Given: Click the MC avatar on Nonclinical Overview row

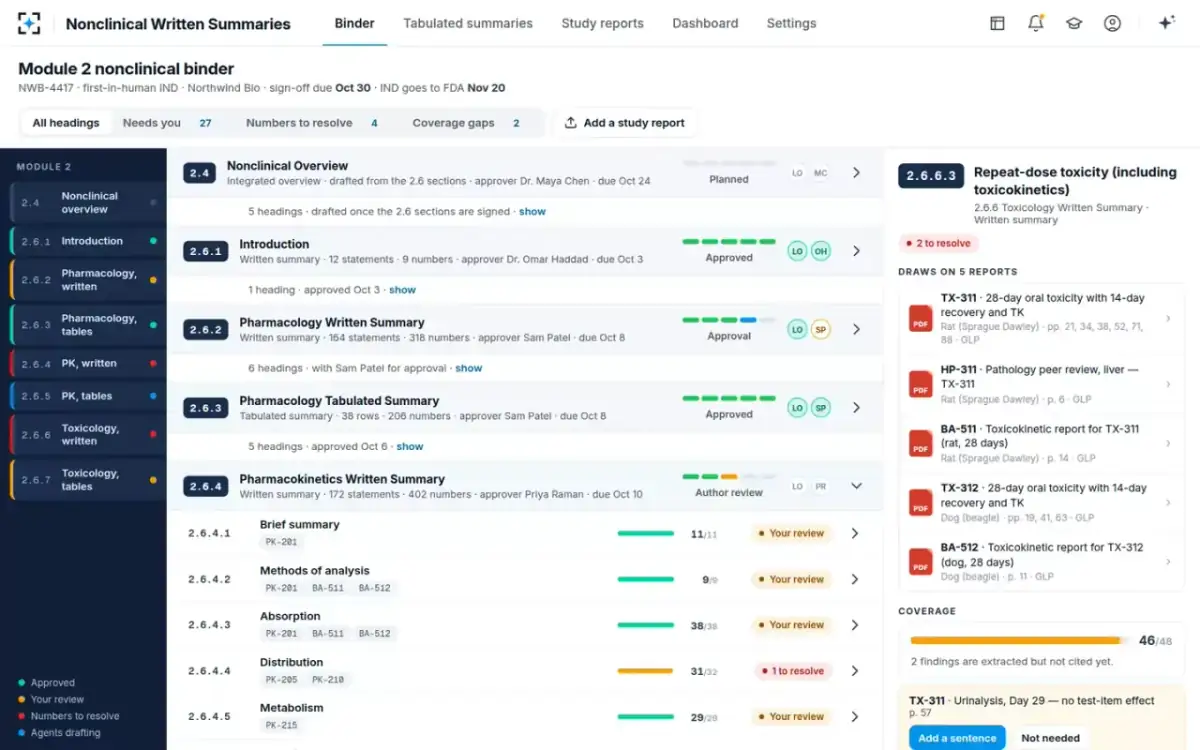Looking at the screenshot, I should [x=821, y=173].
